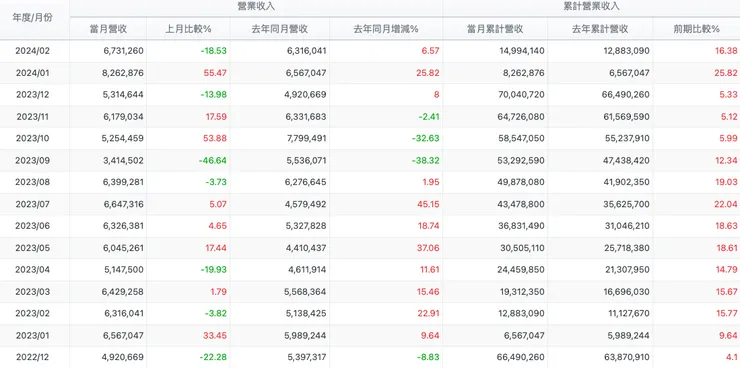The width and height of the screenshot is (740, 368).
Task: Click the -8.83 year-over-year value
Action: point(428,357)
